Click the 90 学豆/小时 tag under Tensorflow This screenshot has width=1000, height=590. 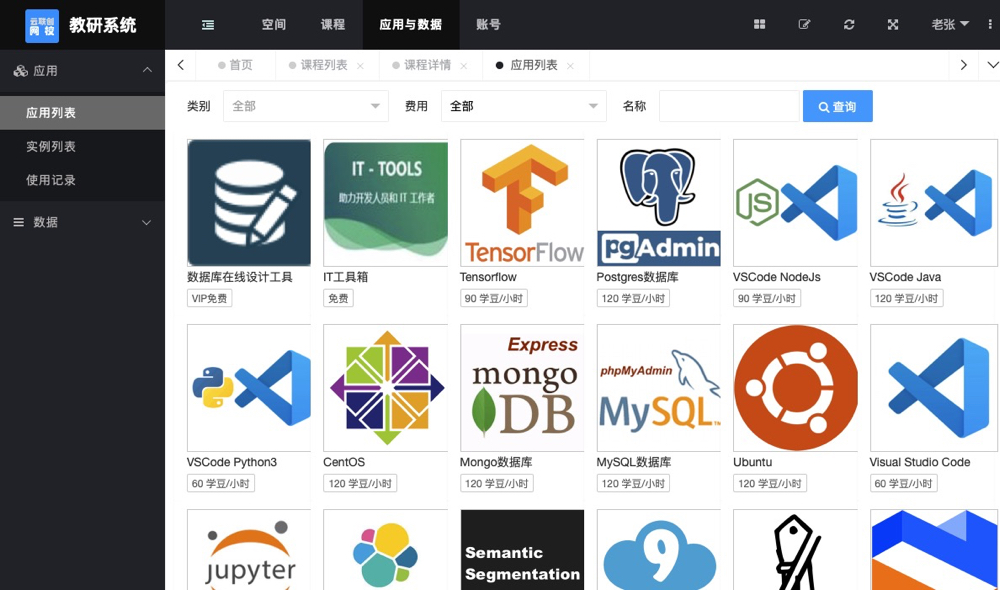point(494,298)
